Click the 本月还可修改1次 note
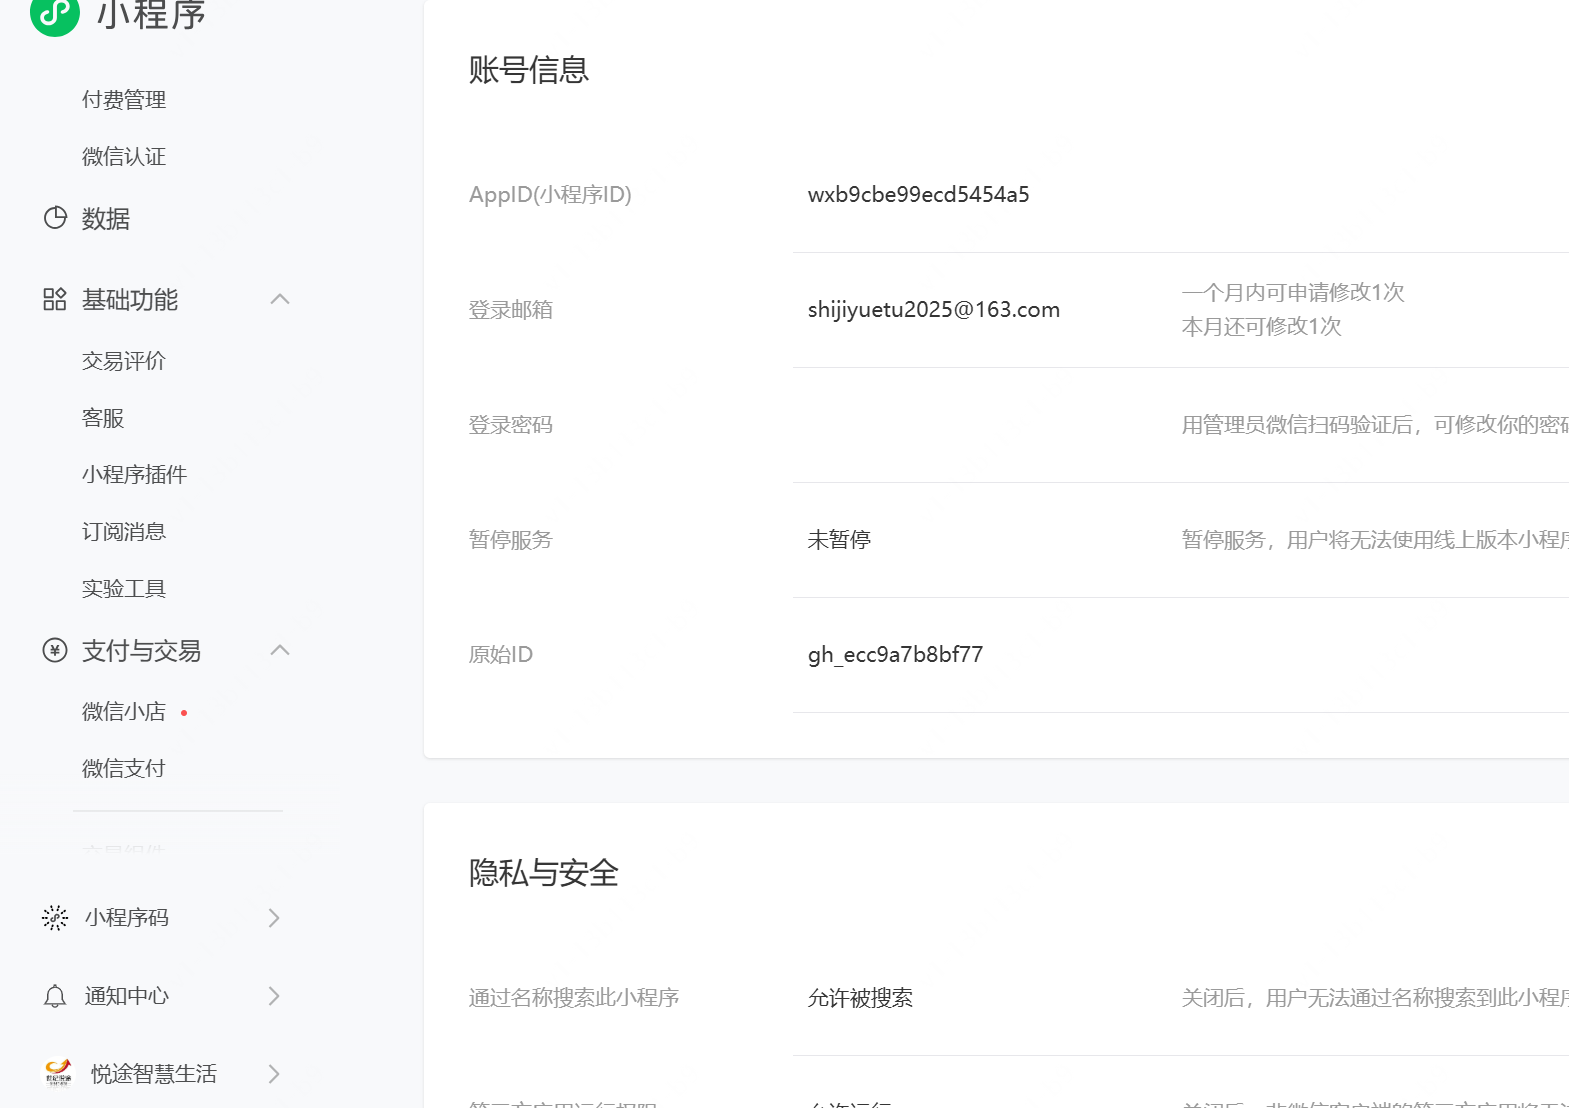Viewport: 1569px width, 1108px height. click(x=1262, y=326)
